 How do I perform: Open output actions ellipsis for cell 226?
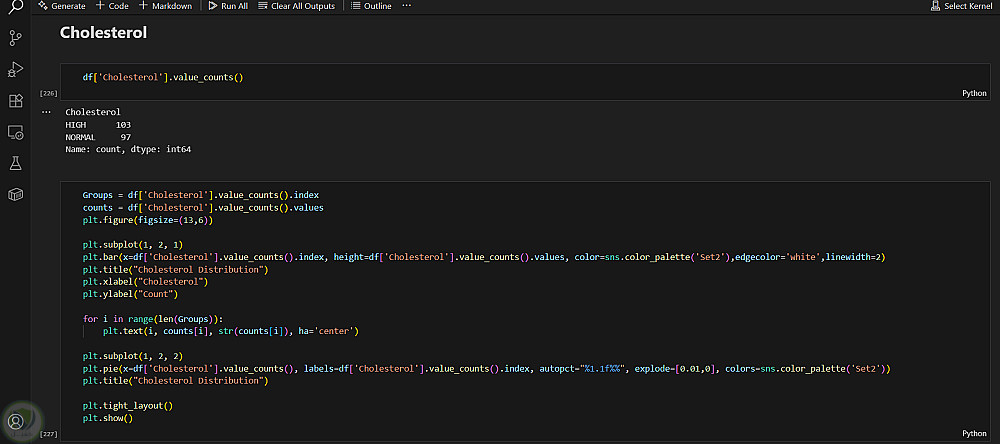[46, 112]
